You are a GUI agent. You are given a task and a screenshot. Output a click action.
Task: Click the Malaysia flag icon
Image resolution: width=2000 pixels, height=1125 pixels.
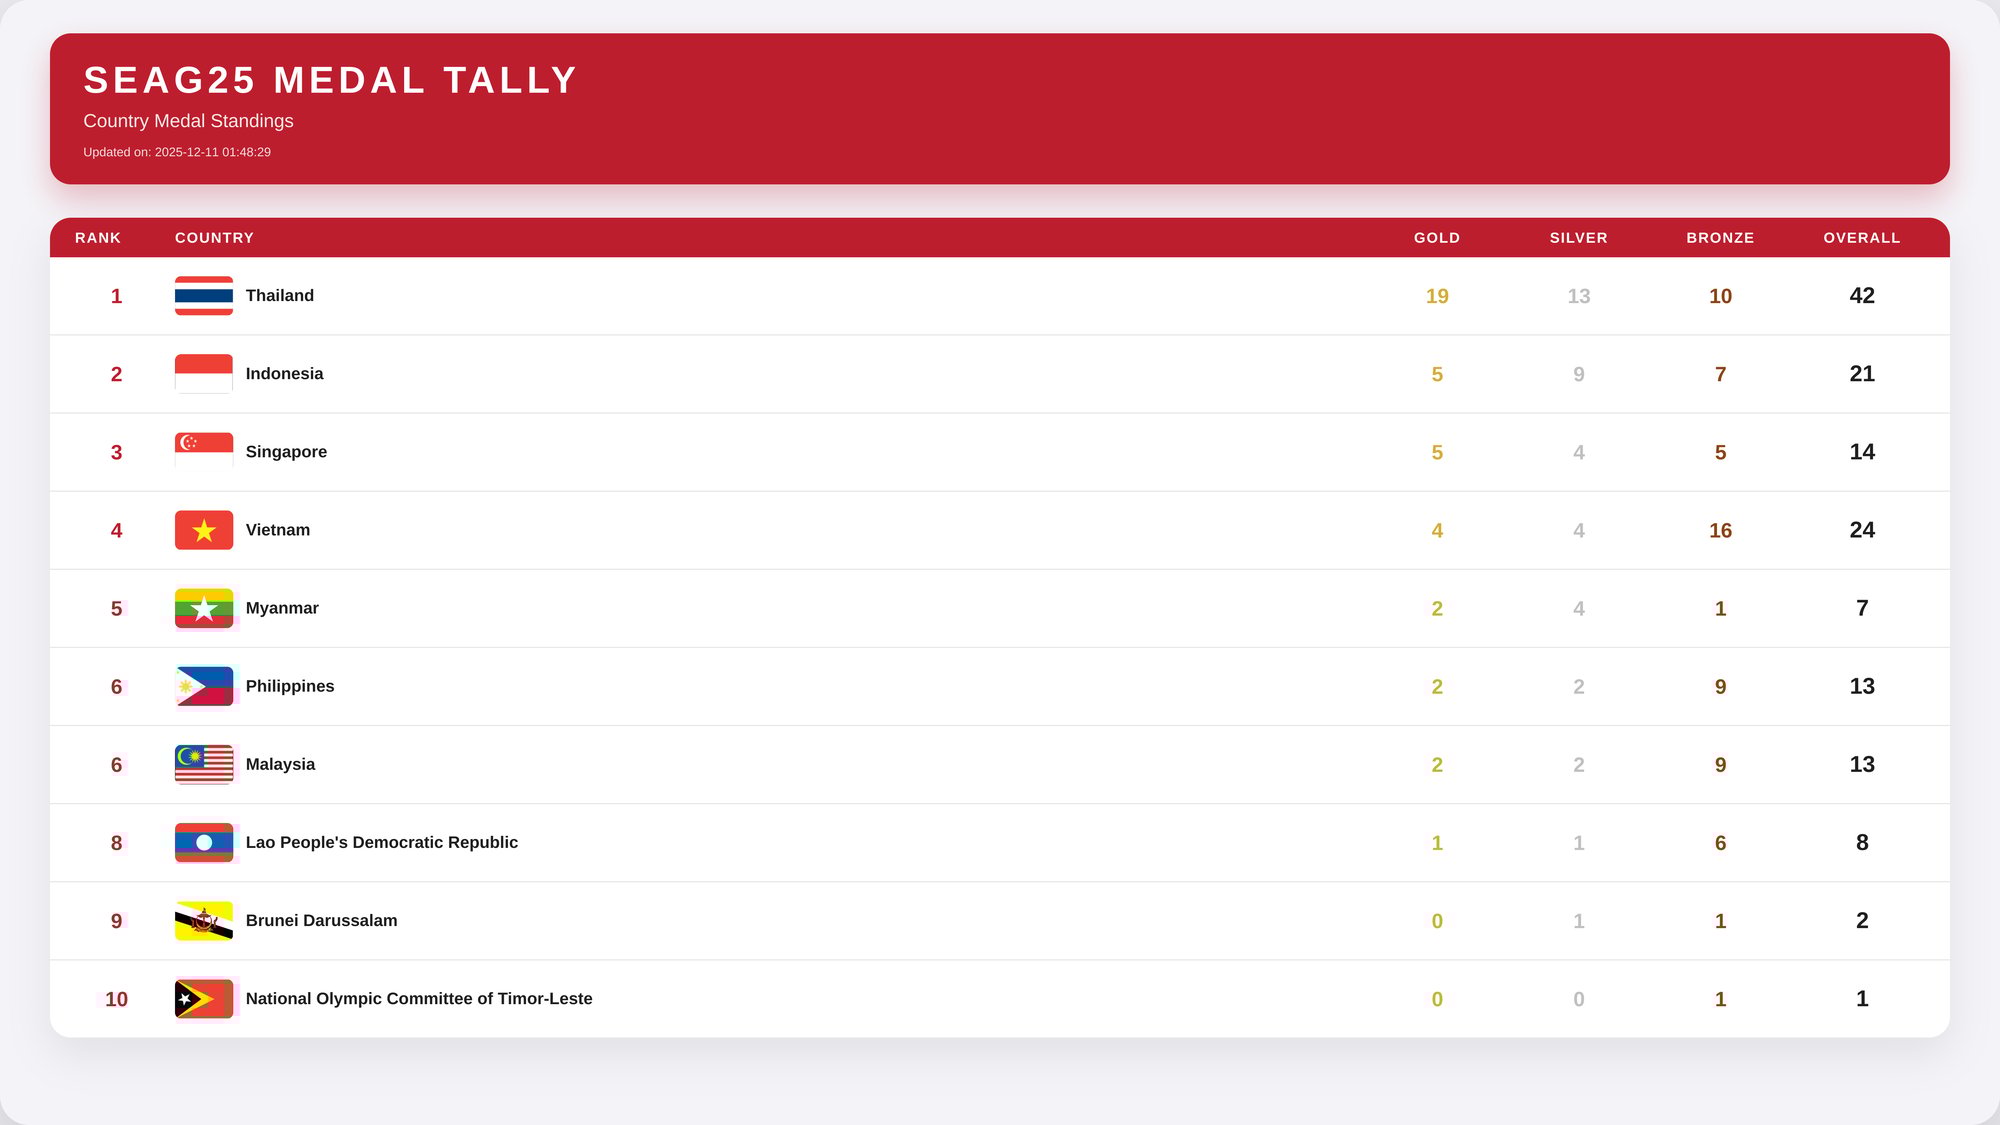203,764
